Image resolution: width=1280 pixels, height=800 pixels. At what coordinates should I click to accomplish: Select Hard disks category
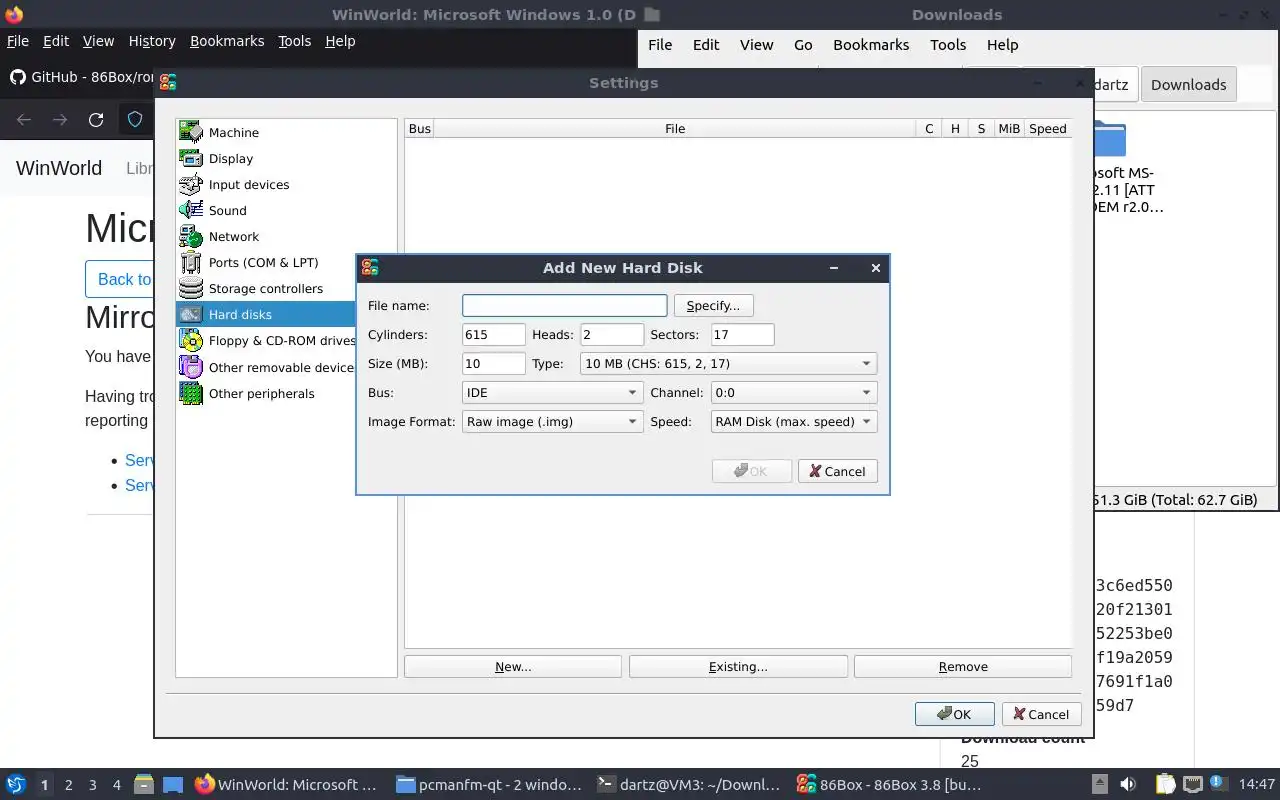coord(266,314)
